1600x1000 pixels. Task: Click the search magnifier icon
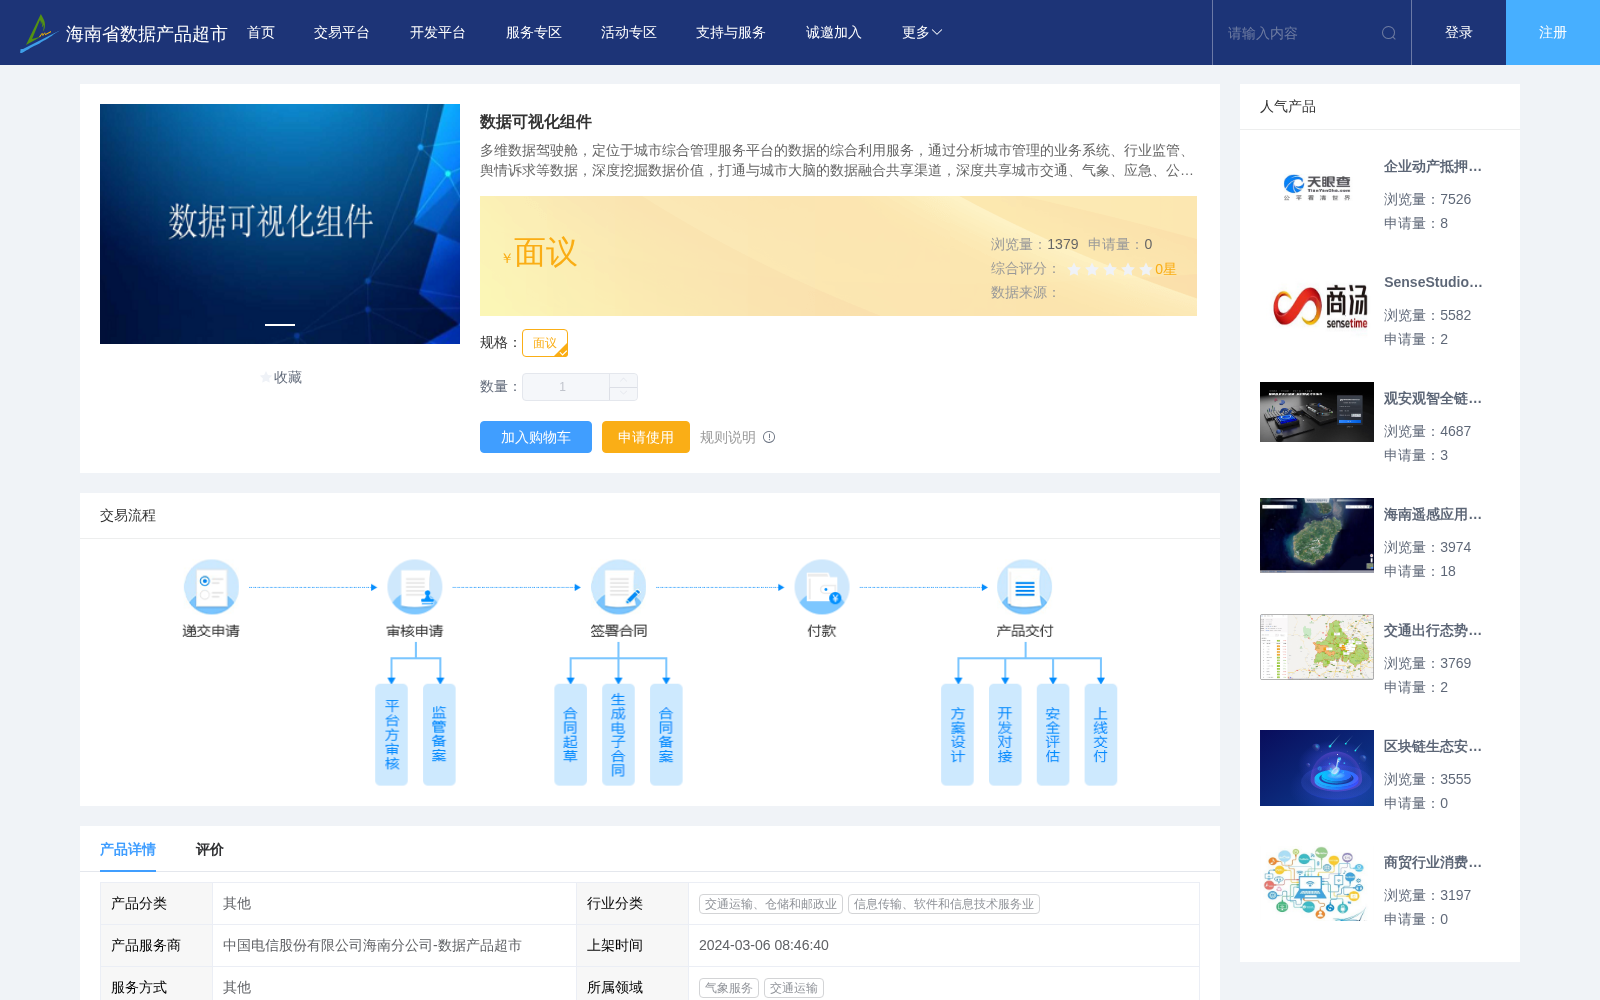pos(1389,33)
